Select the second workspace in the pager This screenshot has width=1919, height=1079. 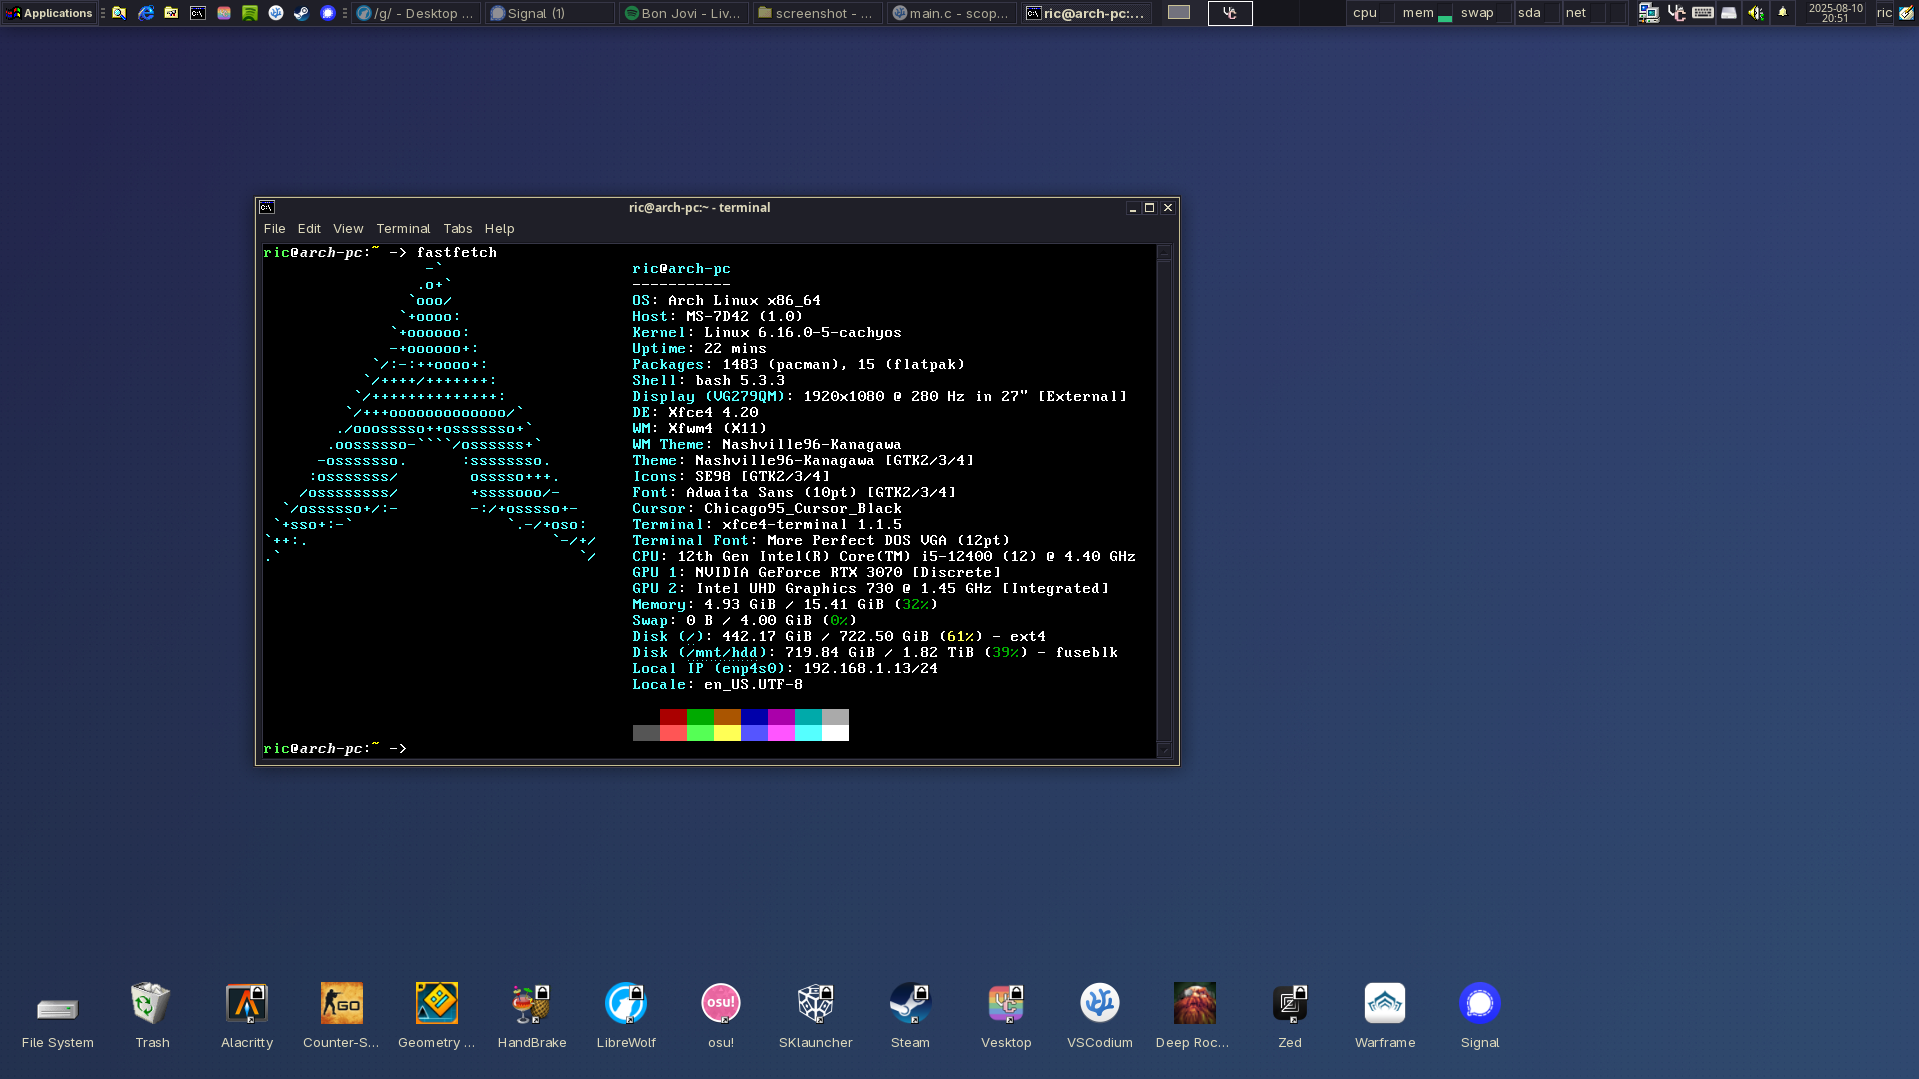[1230, 13]
